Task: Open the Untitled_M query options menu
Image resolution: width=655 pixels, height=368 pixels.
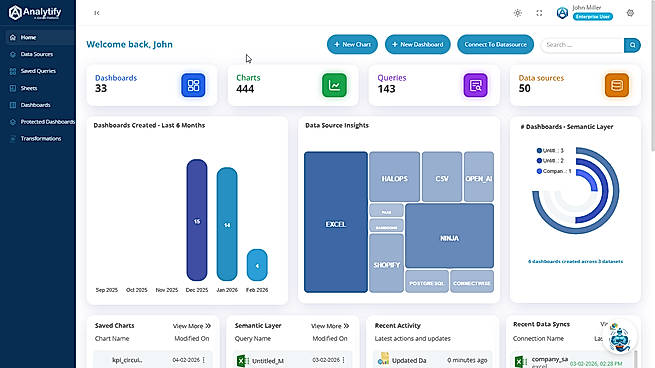Action: tap(343, 360)
